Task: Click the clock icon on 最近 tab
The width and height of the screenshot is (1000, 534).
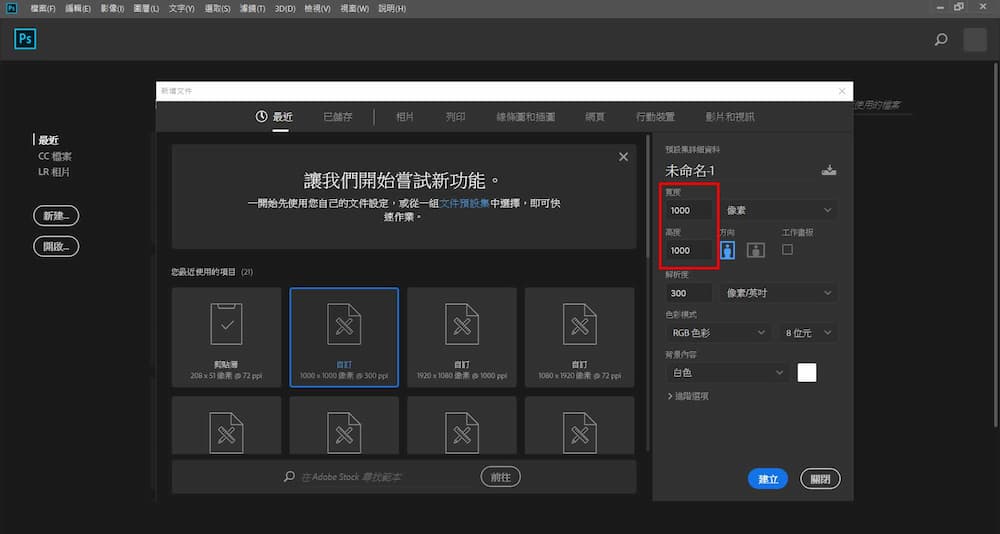Action: [261, 117]
